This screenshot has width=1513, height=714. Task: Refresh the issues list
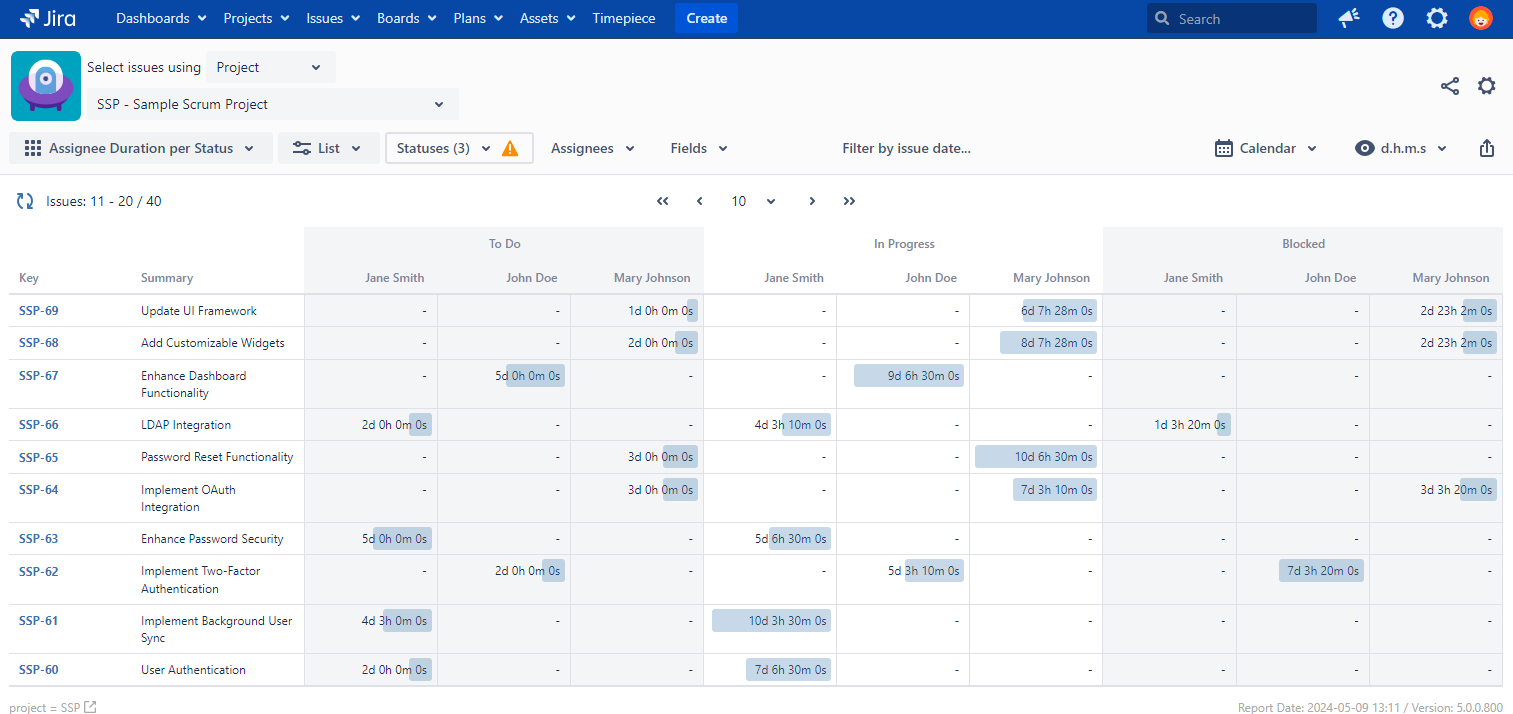coord(24,200)
